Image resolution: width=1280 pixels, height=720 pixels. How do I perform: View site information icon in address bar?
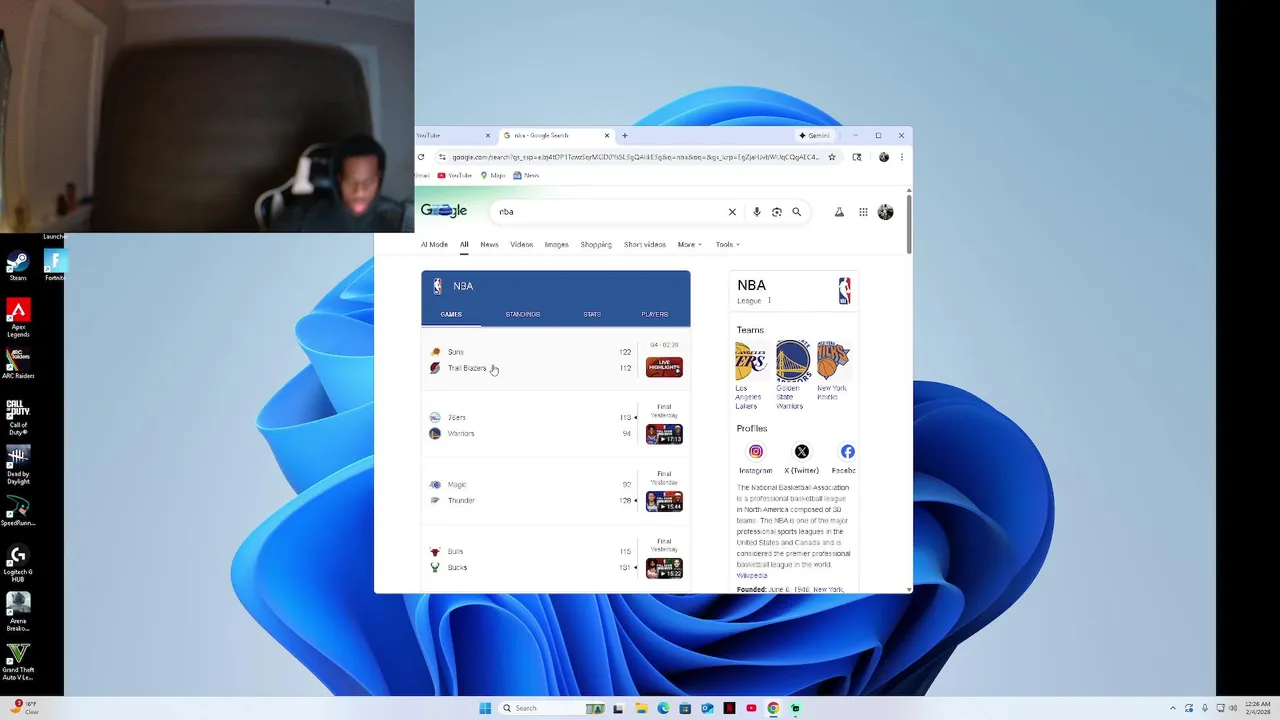coord(442,157)
